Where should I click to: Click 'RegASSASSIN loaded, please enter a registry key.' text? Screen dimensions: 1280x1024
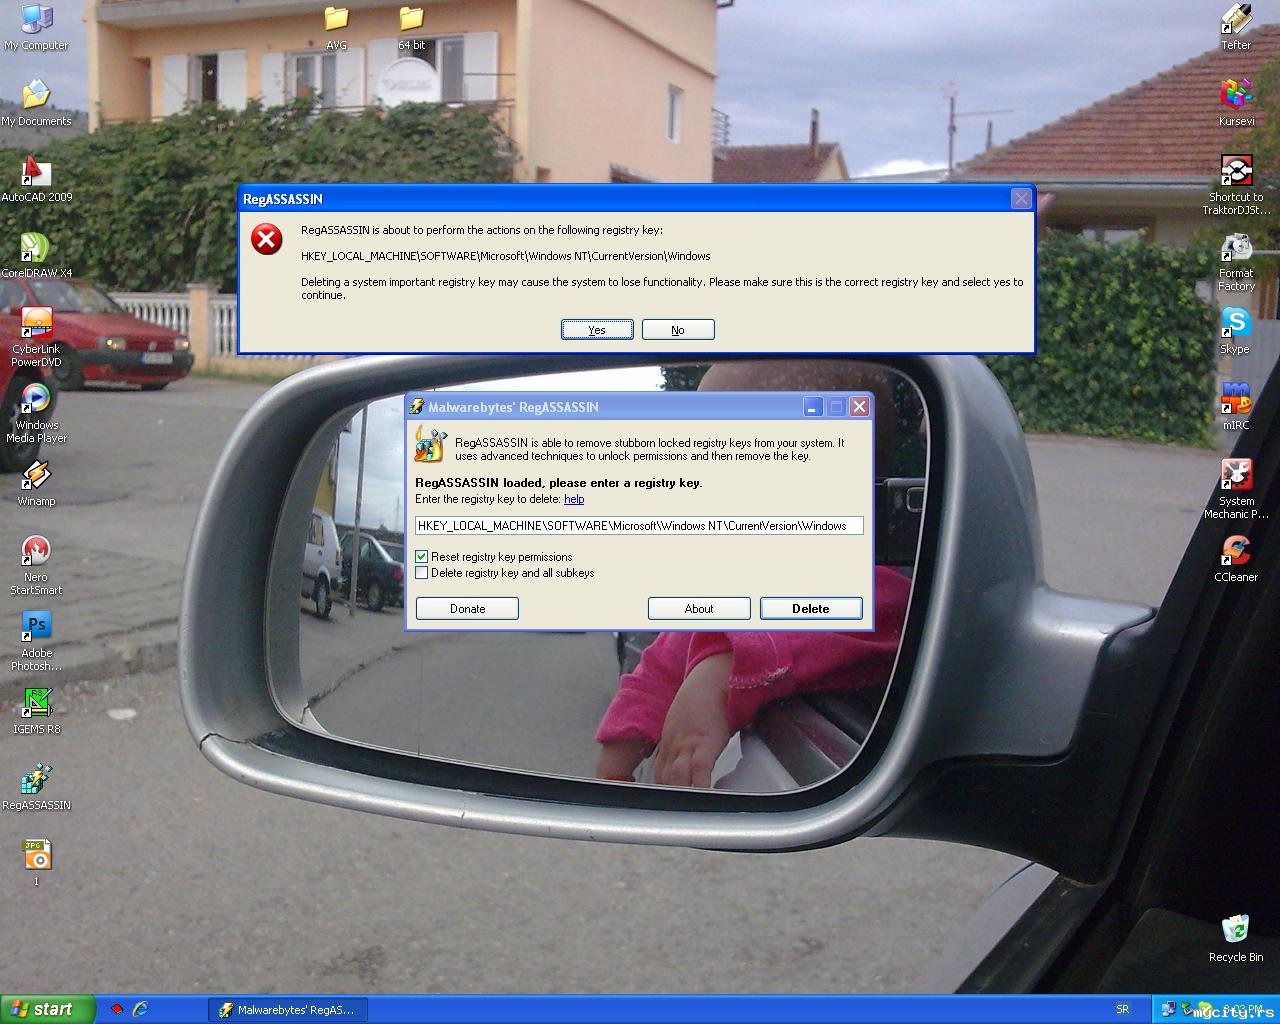point(559,483)
